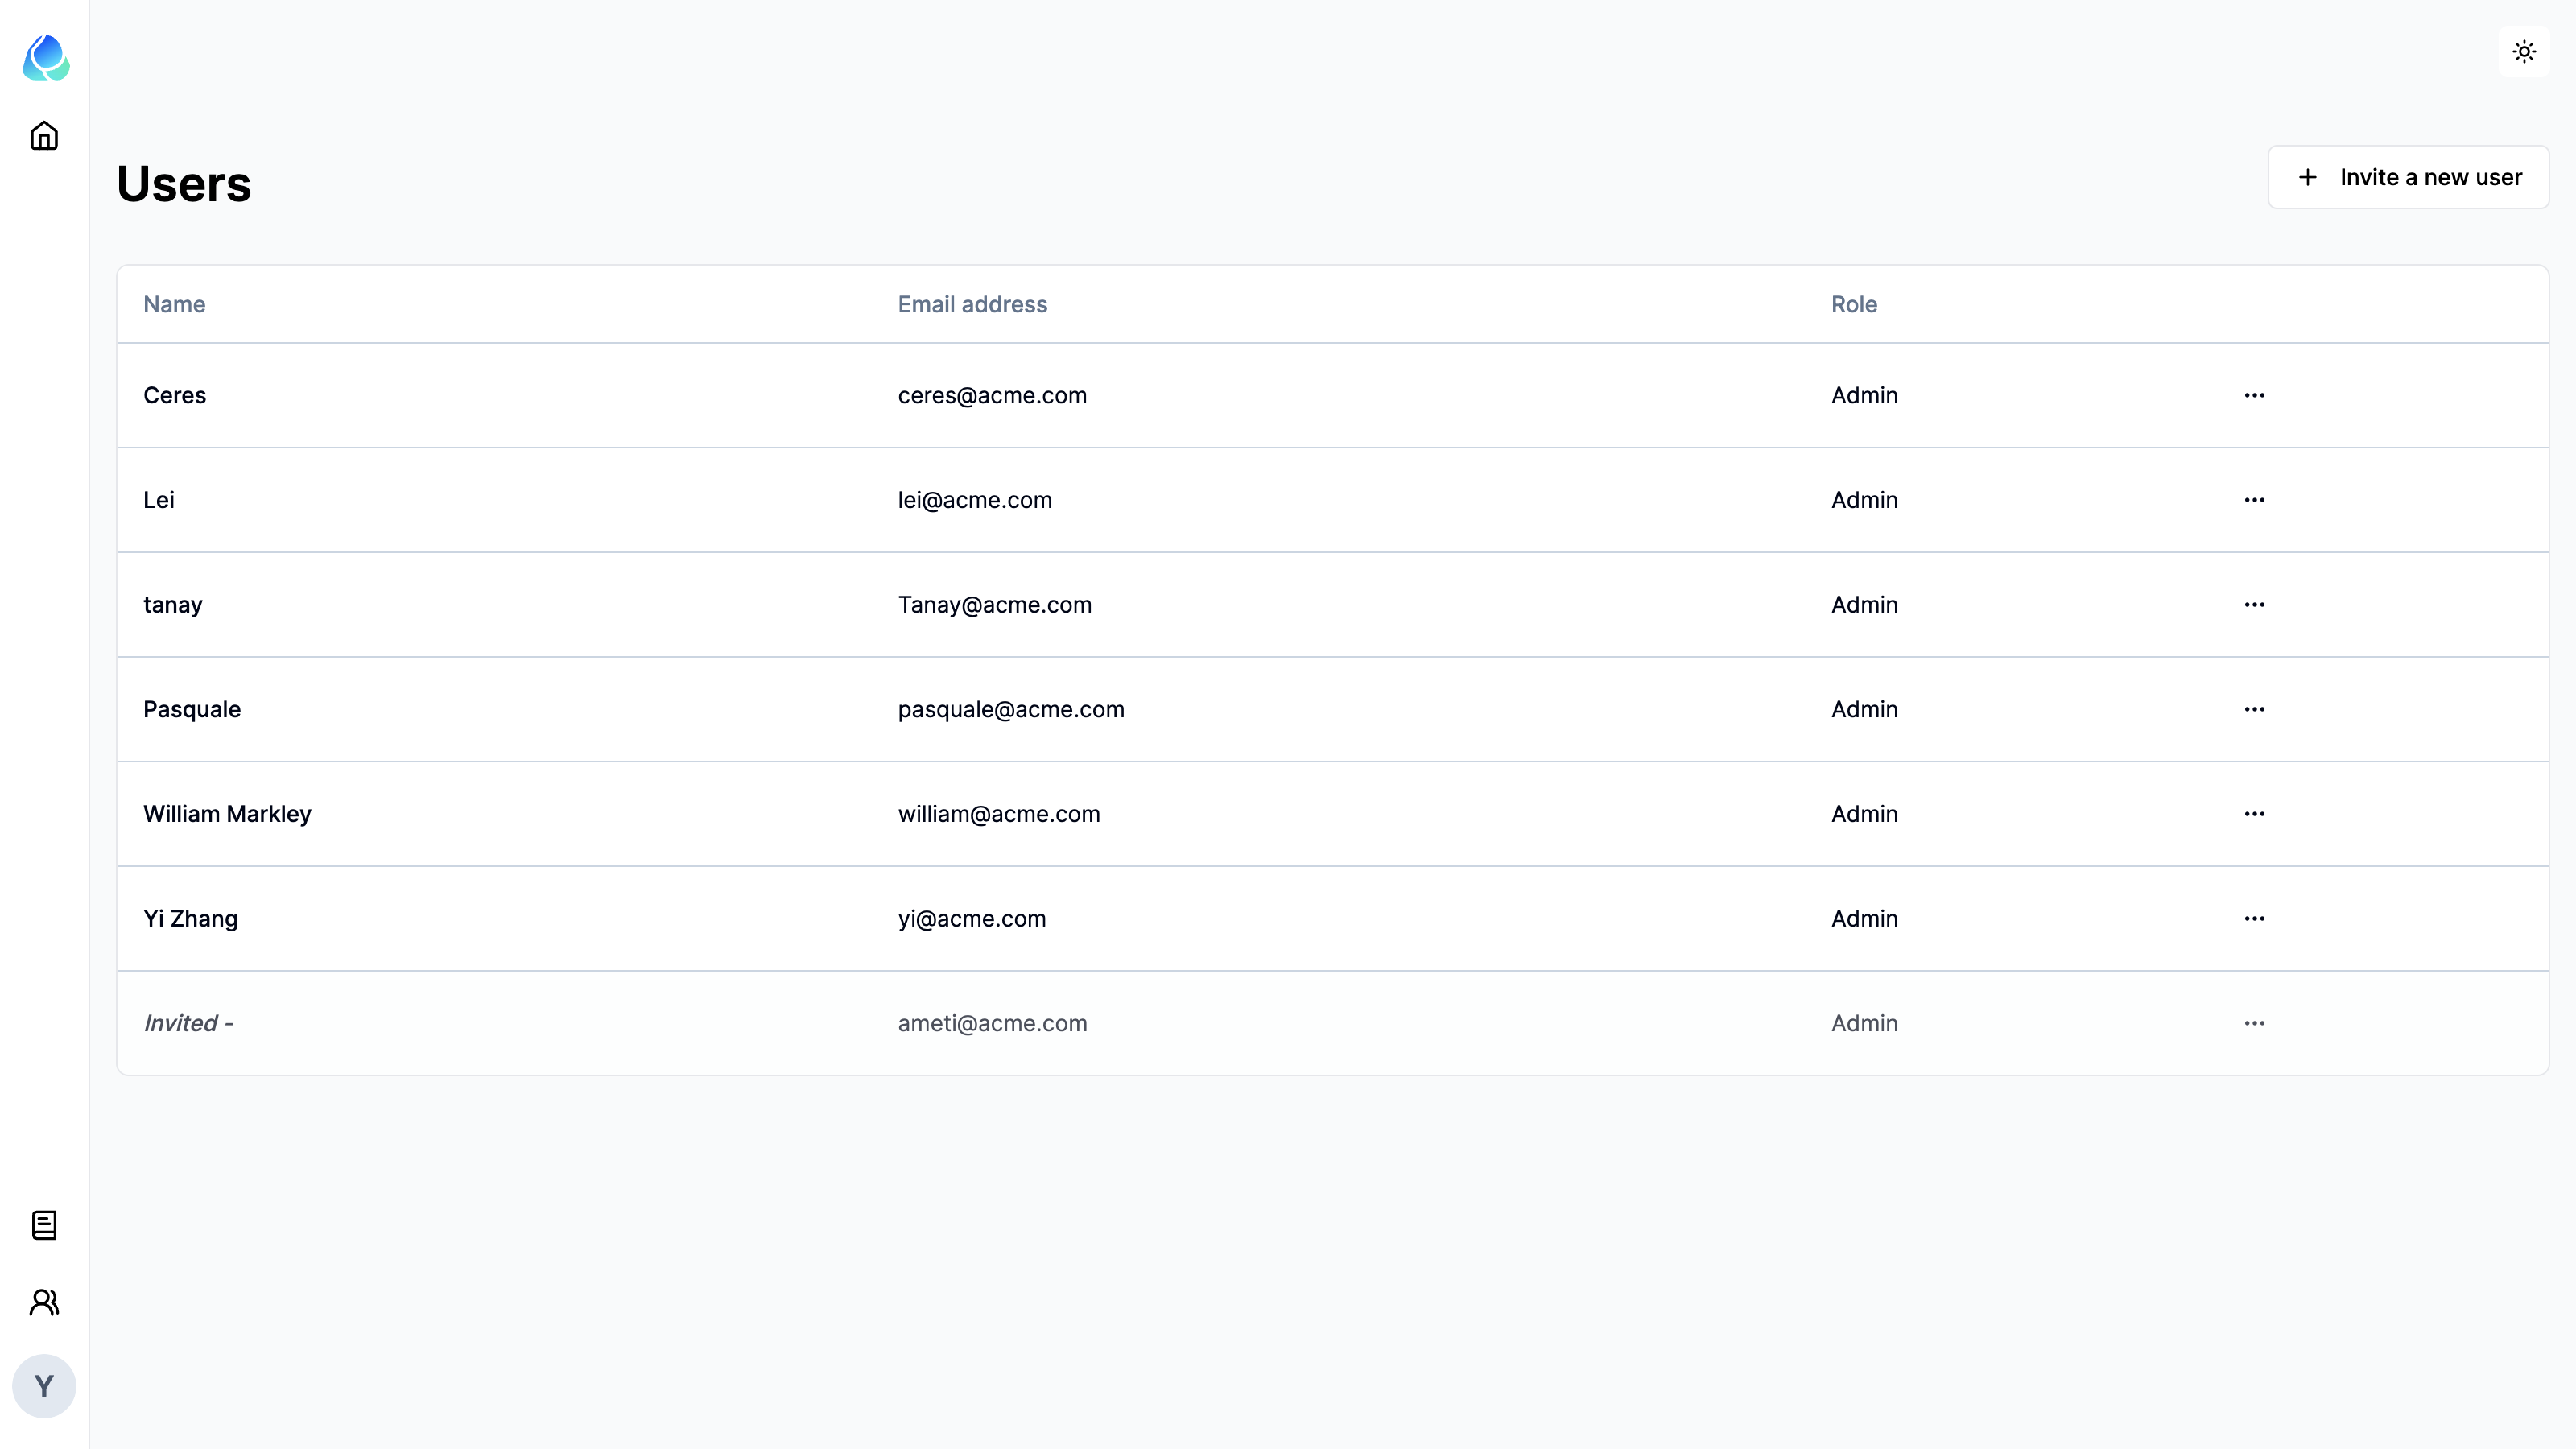Image resolution: width=2576 pixels, height=1449 pixels.
Task: Select the name Ceres
Action: pos(174,395)
